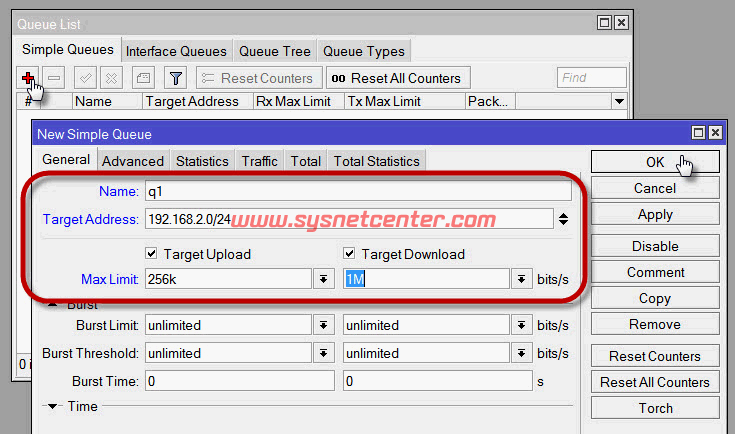Screen dimensions: 735x434
Task: Expand the Time section
Action: click(53, 406)
